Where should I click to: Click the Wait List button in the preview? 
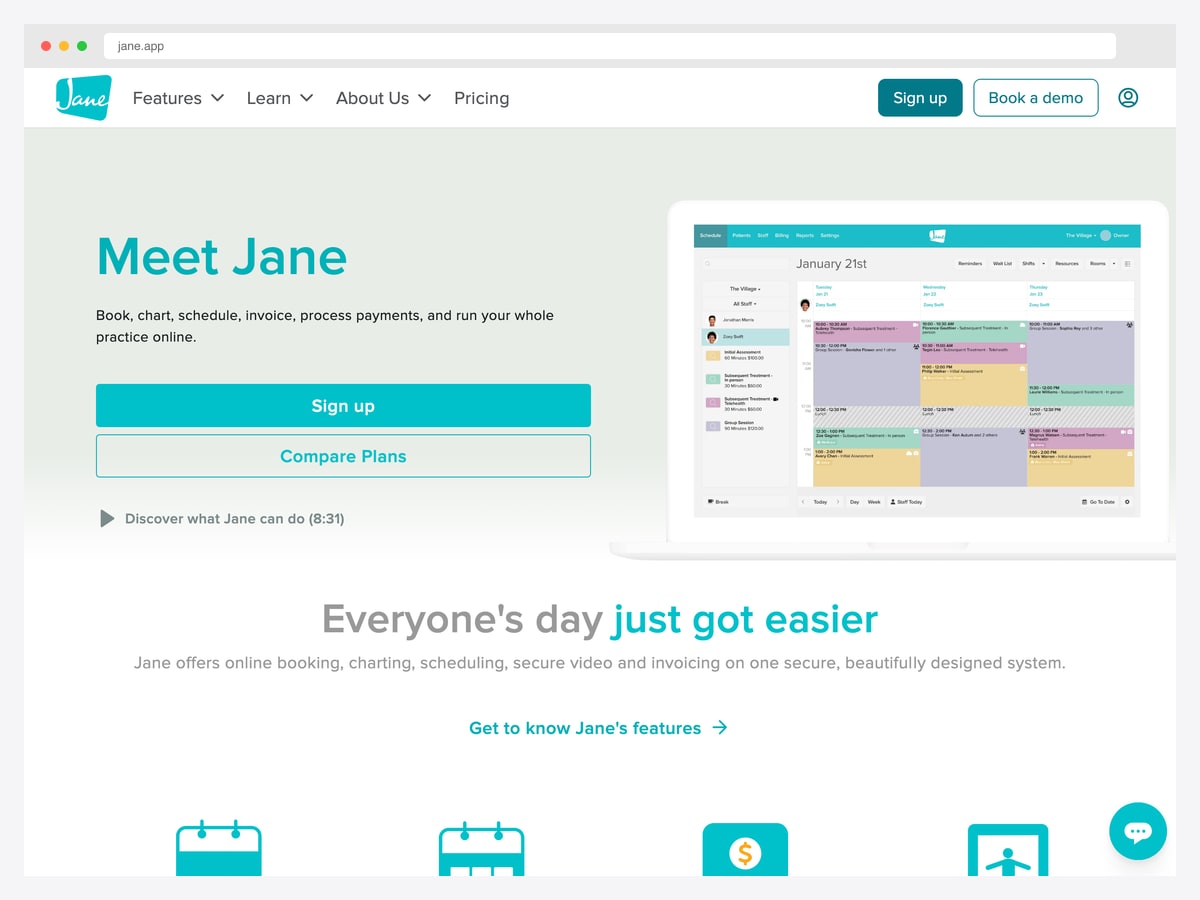click(1002, 264)
